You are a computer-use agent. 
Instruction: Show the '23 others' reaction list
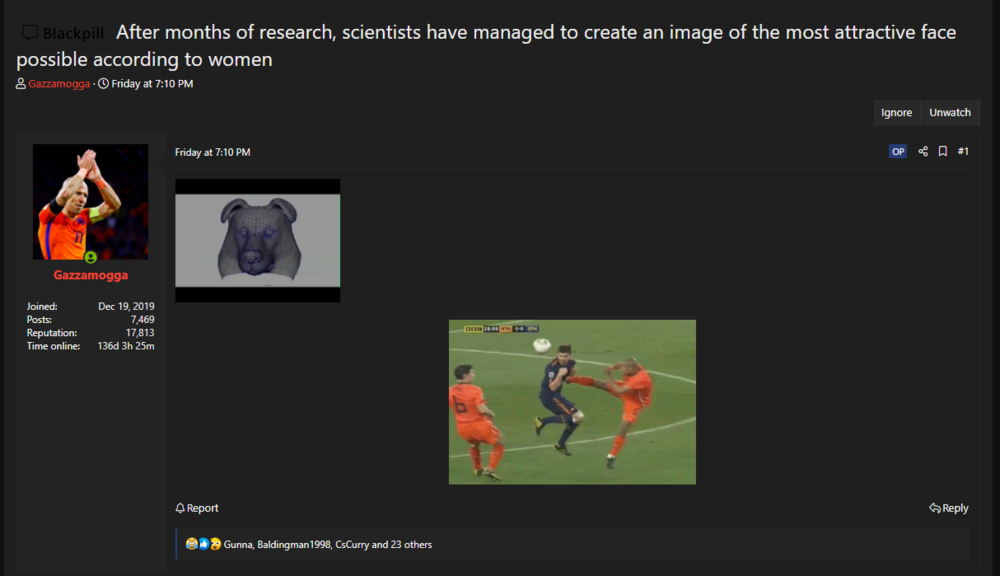point(411,545)
